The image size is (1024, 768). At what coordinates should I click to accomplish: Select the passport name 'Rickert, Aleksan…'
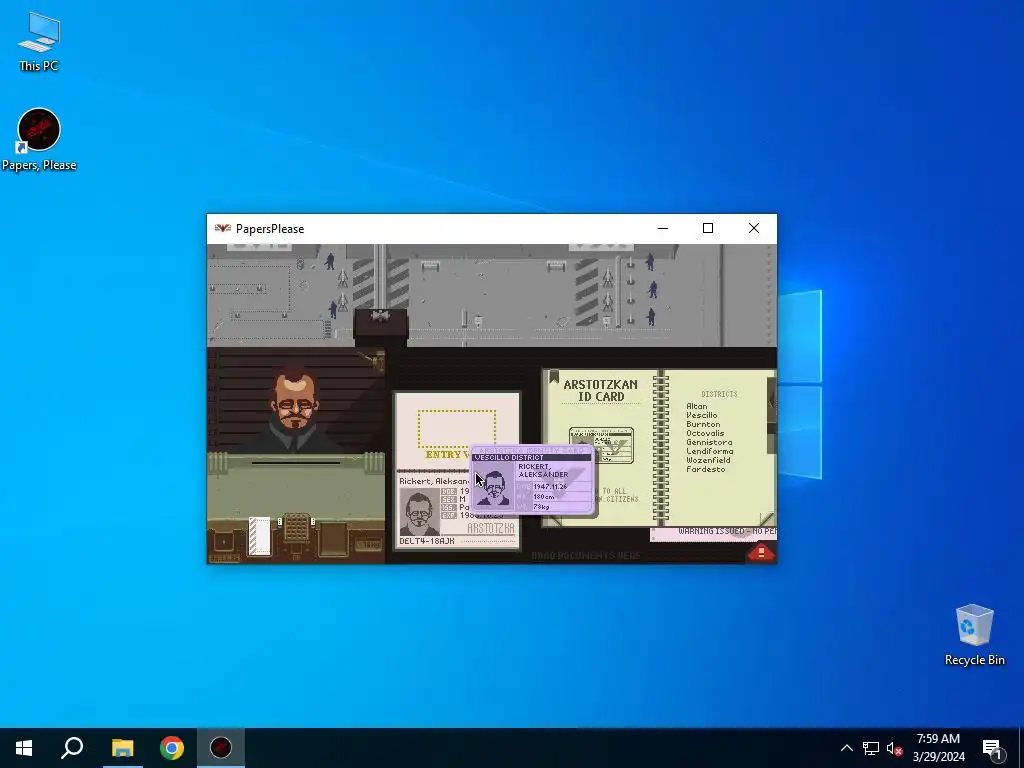click(435, 481)
